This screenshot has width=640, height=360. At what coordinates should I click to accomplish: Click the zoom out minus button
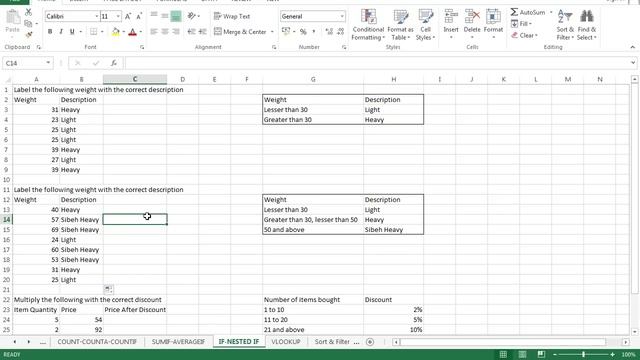pyautogui.click(x=554, y=354)
